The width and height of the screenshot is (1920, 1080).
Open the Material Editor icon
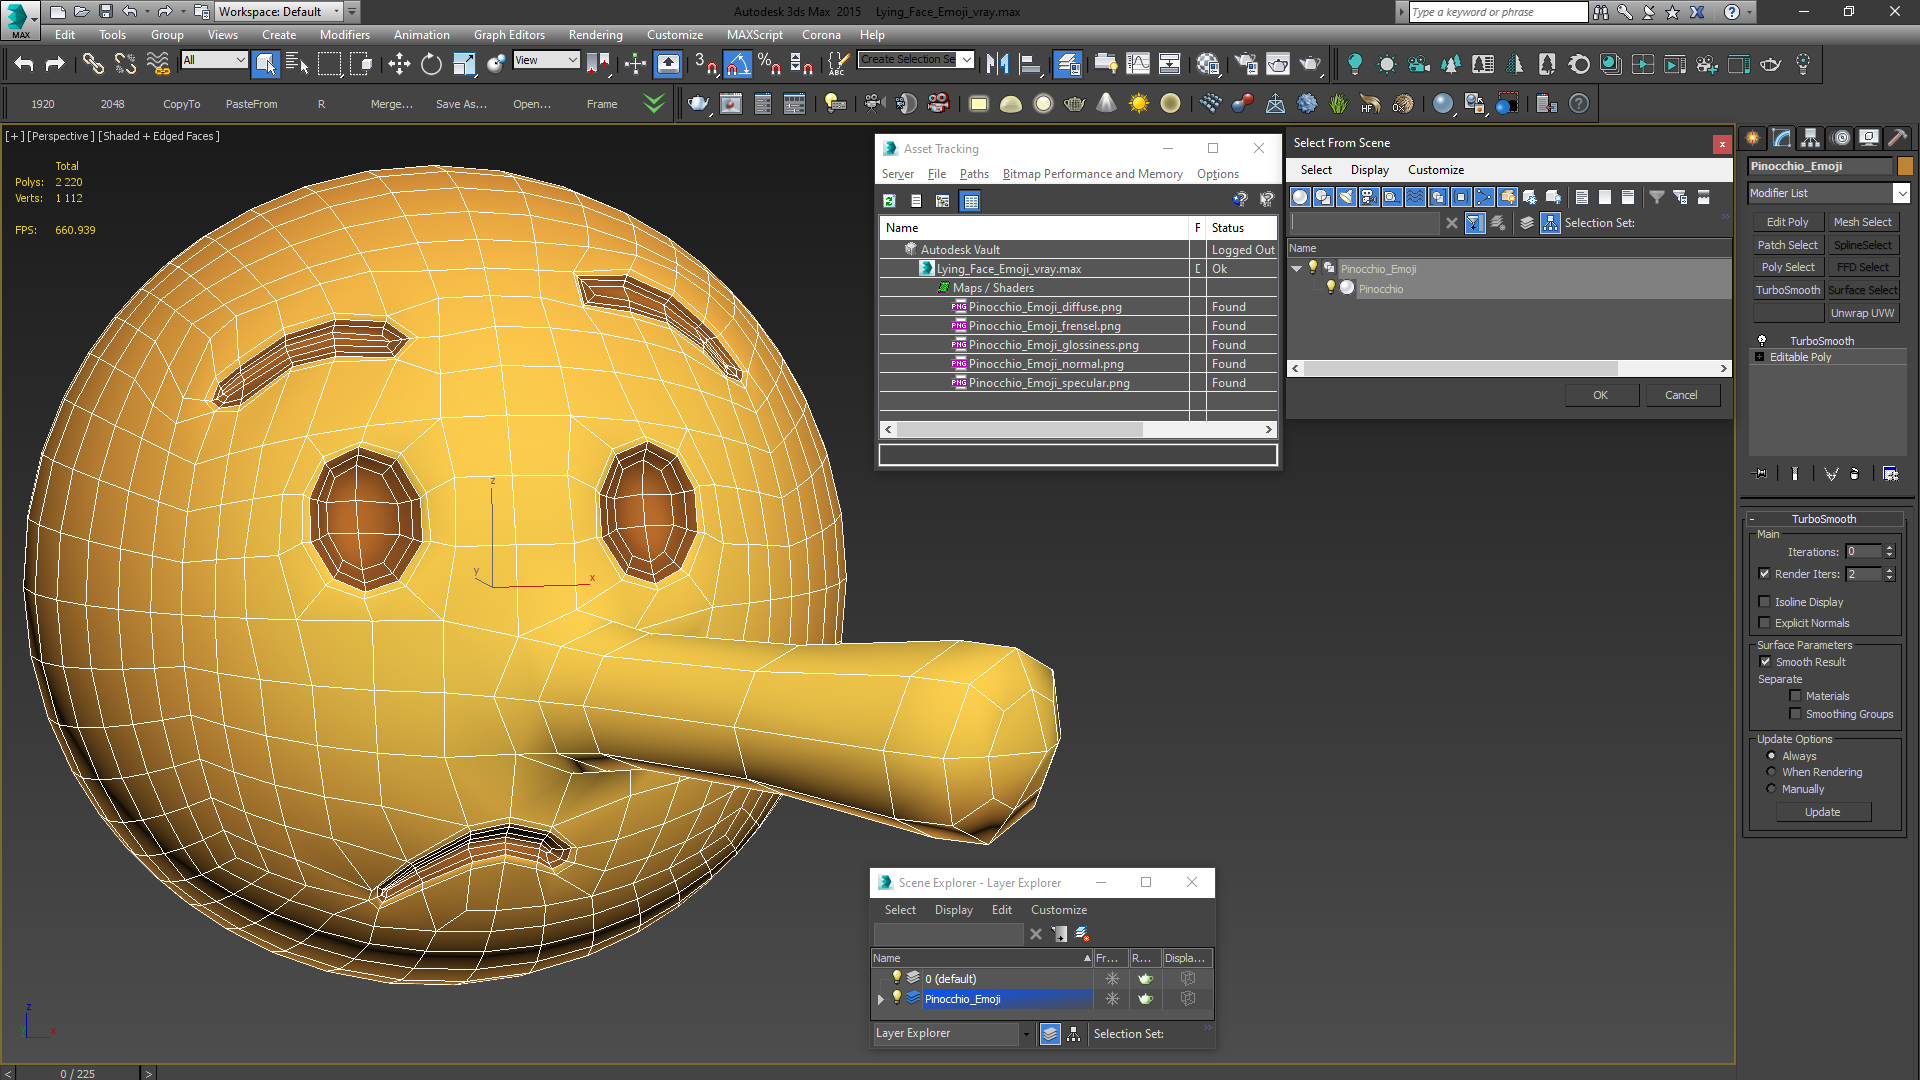pos(1207,64)
